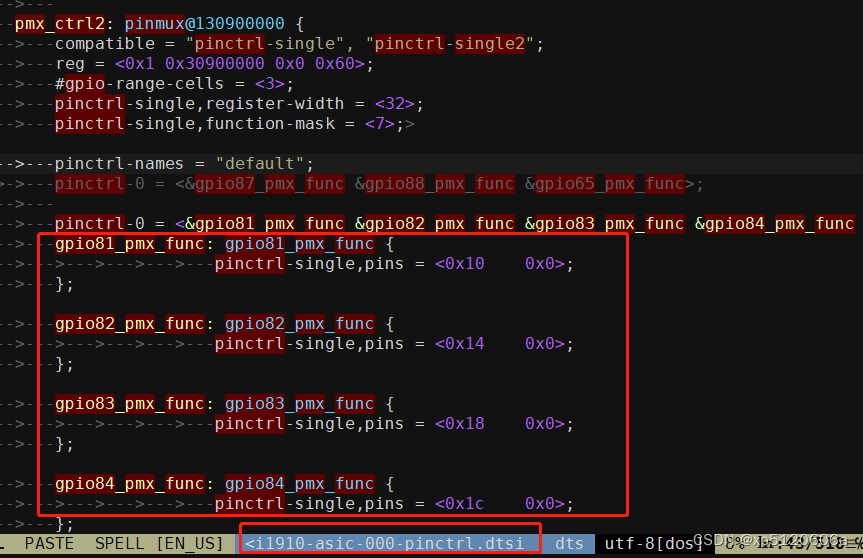Click the gpio81_pmx_func node definition label
This screenshot has height=558, width=863.
129,244
